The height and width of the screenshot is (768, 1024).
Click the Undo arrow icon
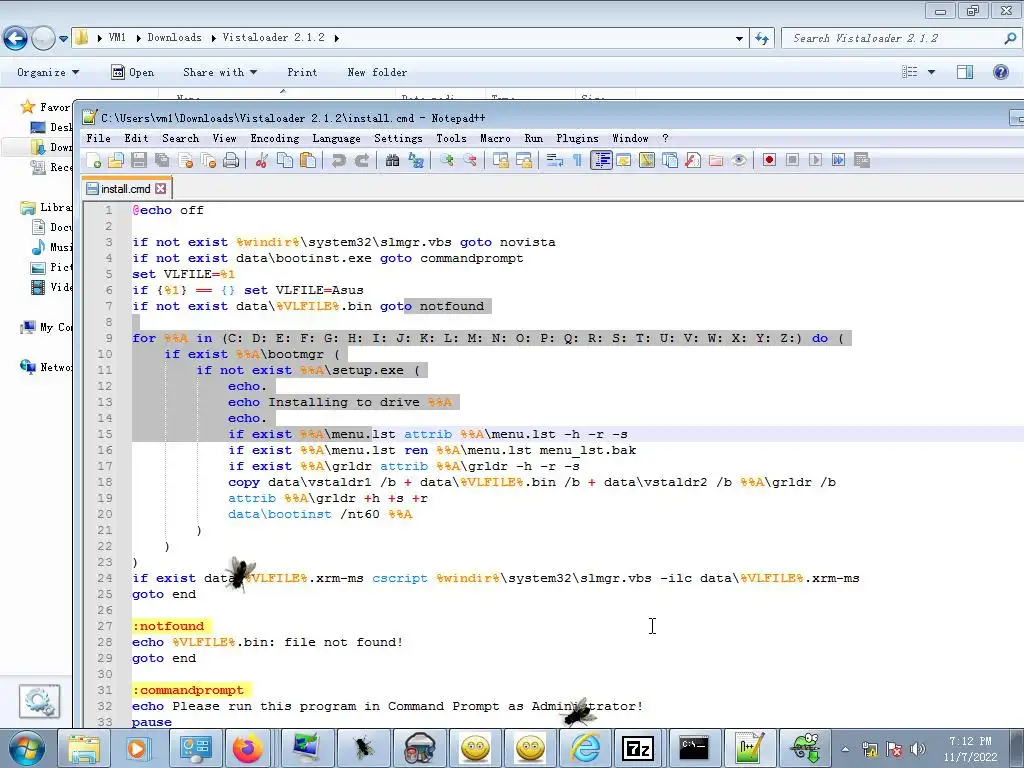(338, 160)
